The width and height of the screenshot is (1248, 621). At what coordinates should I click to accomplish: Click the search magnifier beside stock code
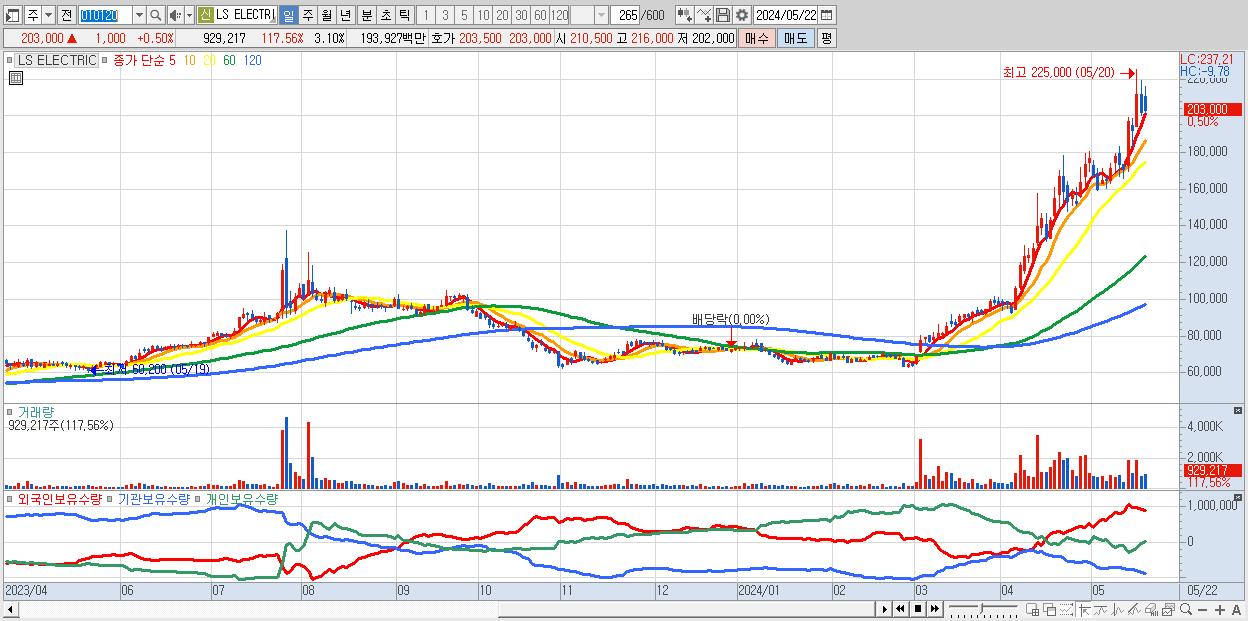pos(156,15)
